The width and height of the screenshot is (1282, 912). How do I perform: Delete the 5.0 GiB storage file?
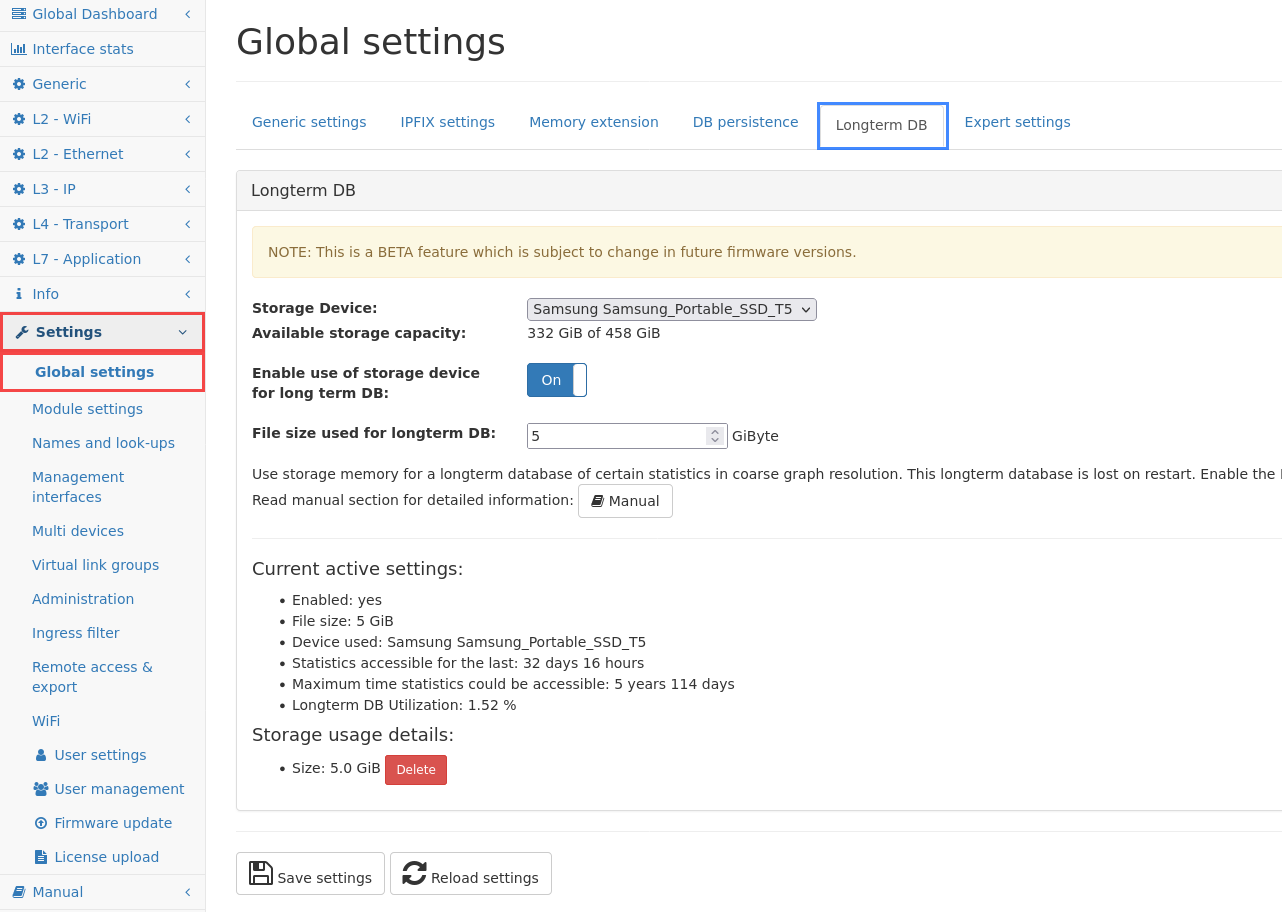click(x=416, y=770)
